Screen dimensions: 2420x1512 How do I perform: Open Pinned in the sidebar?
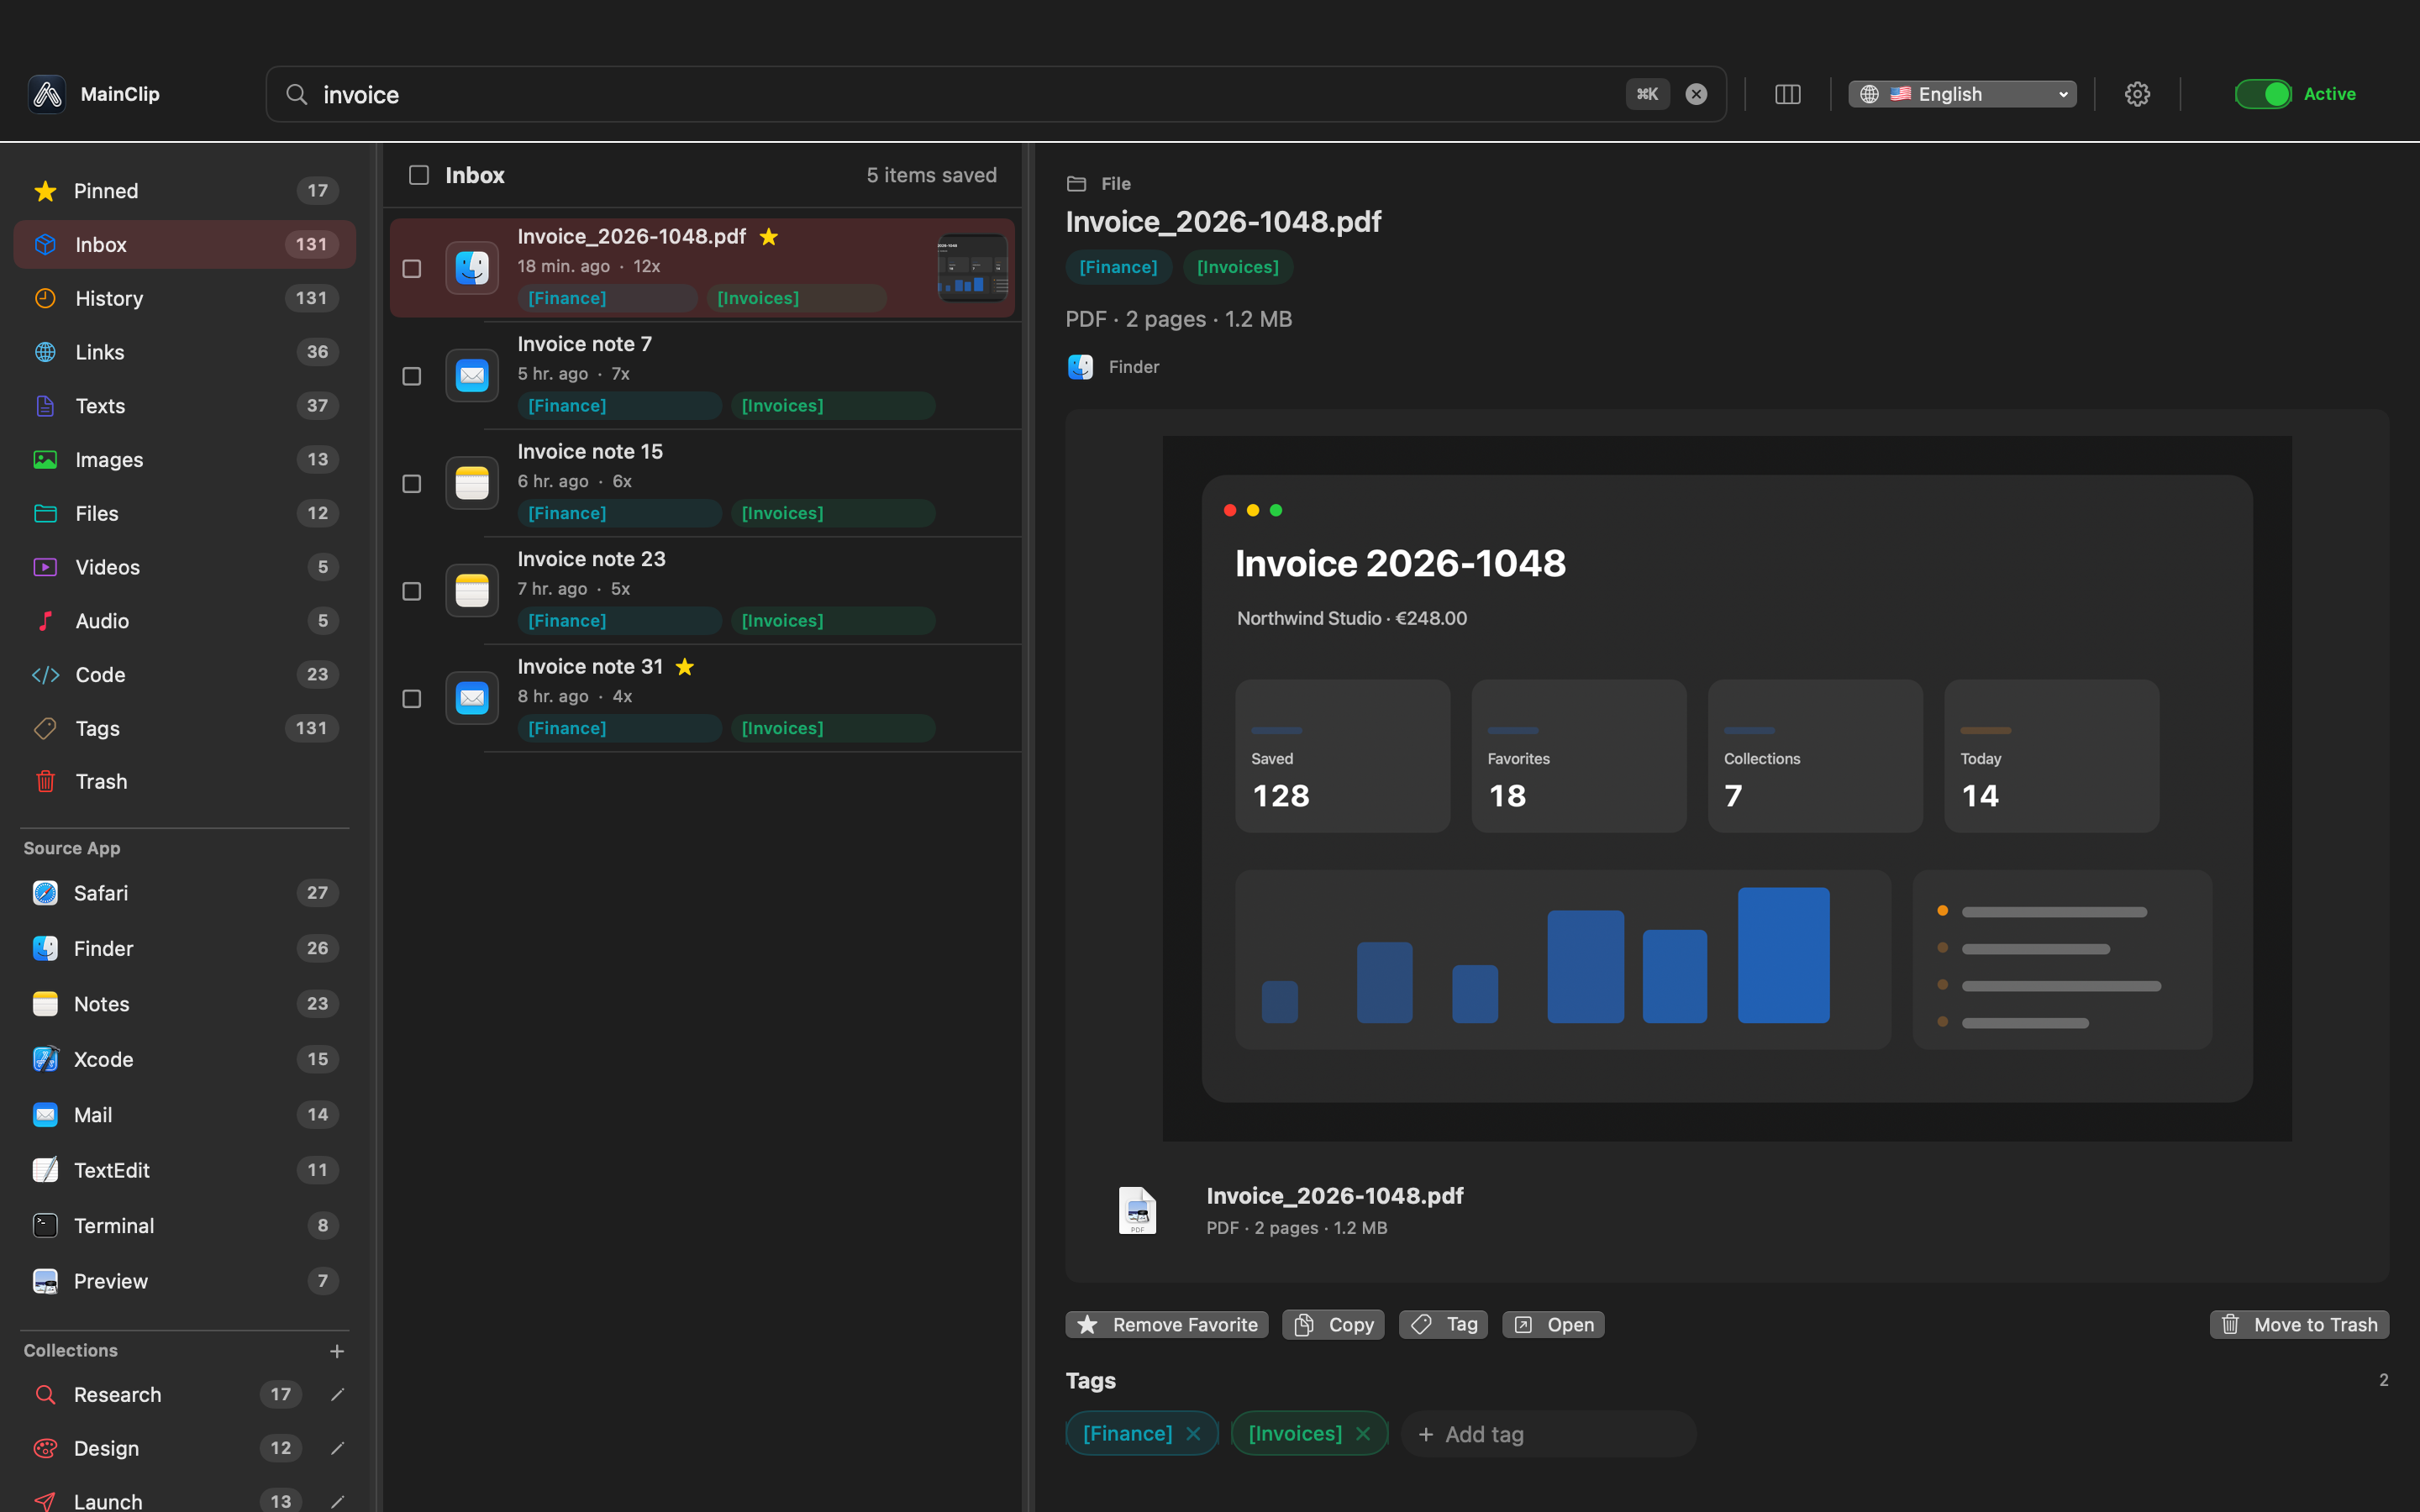point(185,191)
